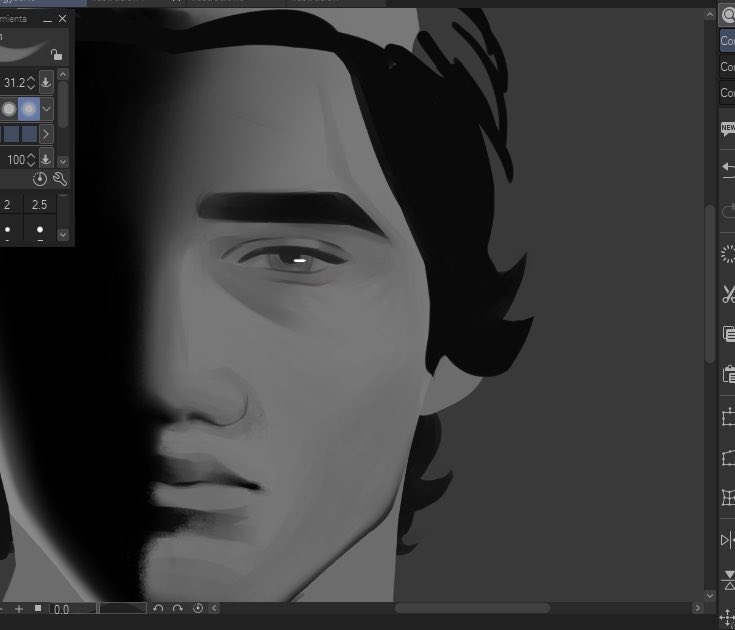Reset the canvas rotation
This screenshot has width=735, height=630.
point(198,608)
